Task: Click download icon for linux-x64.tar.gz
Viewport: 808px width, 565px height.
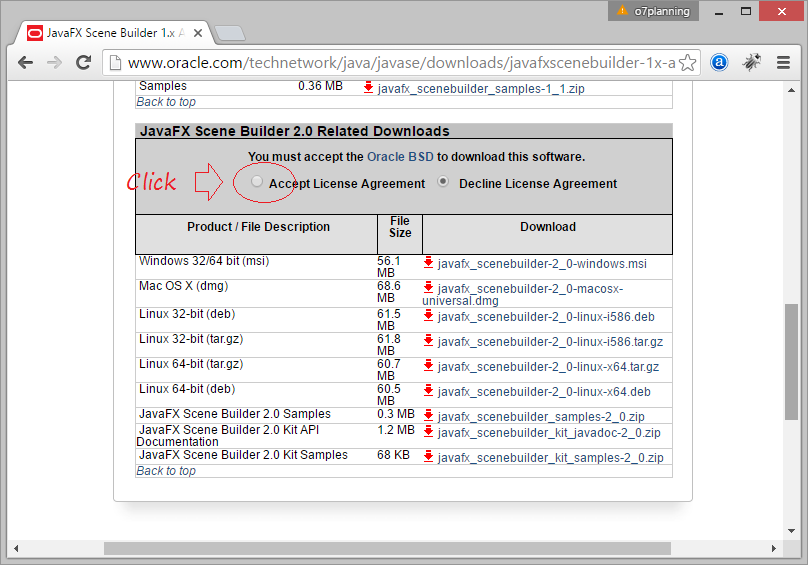Action: pyautogui.click(x=428, y=365)
